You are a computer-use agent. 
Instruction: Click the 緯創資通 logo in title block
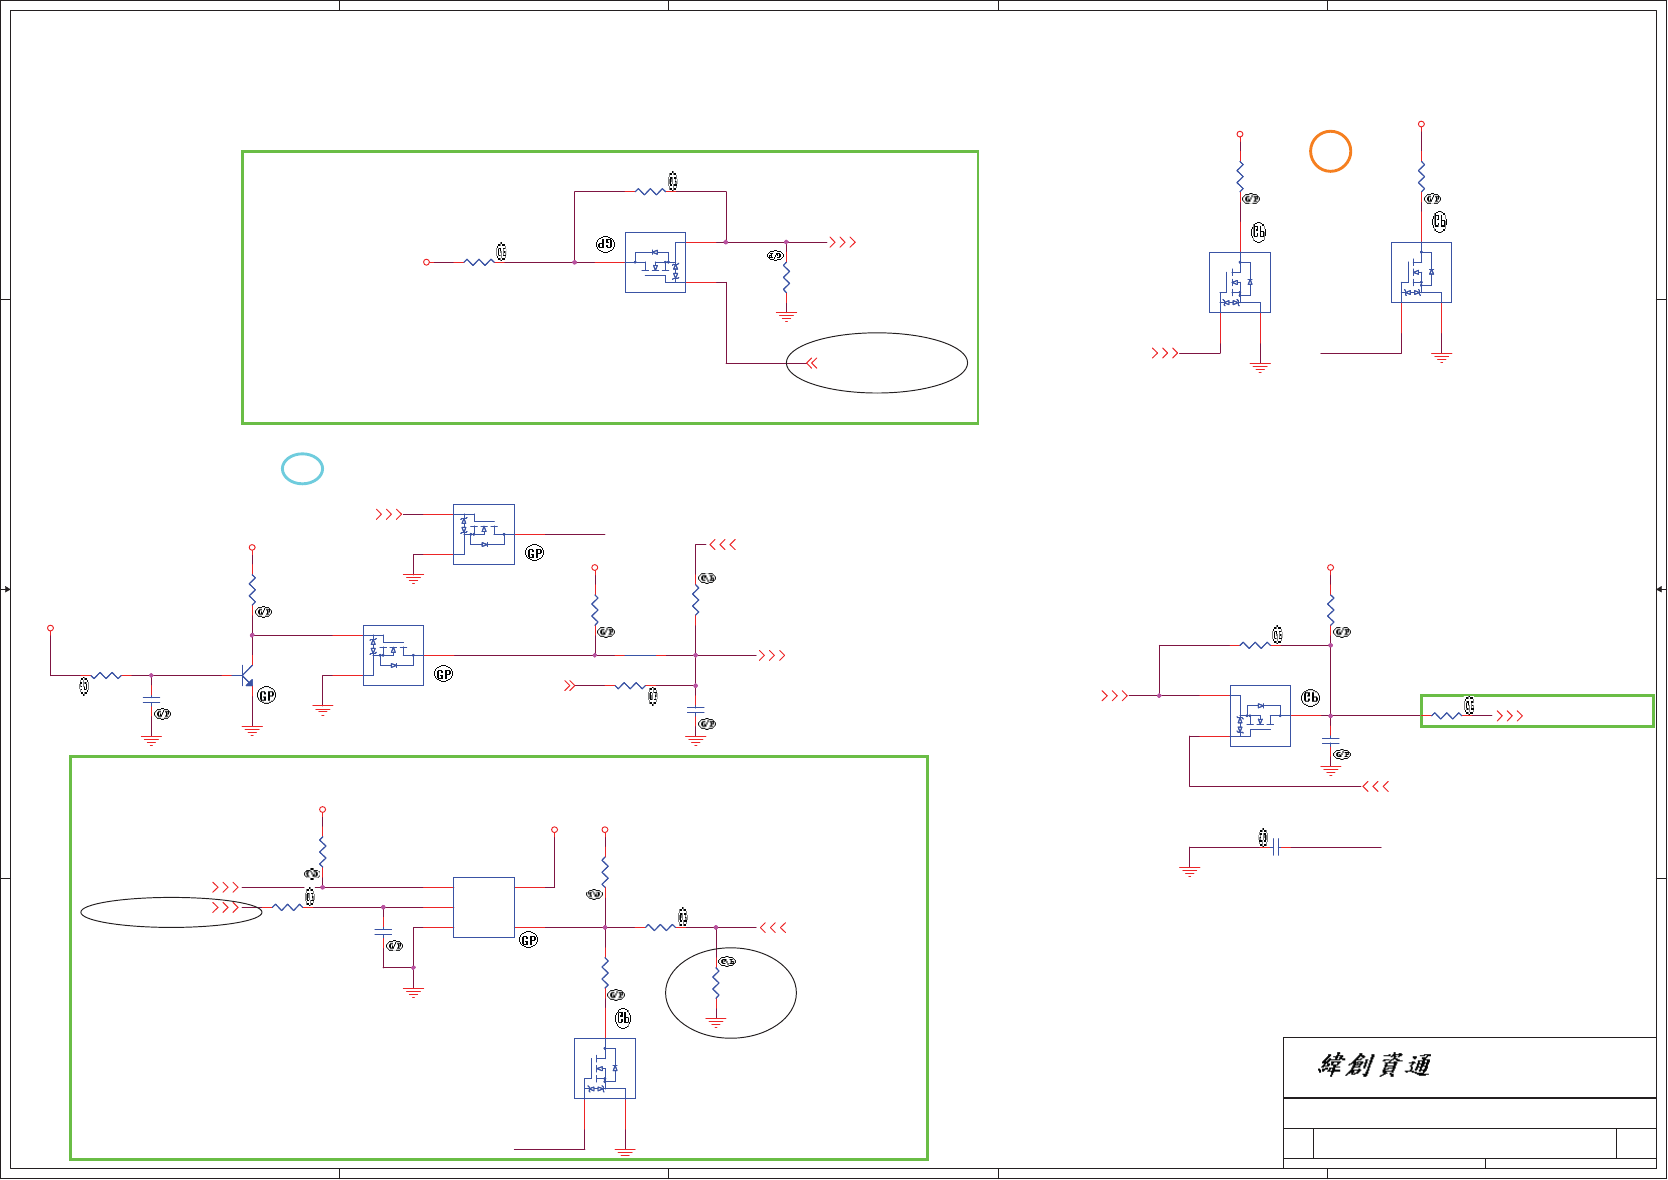tap(1374, 1066)
